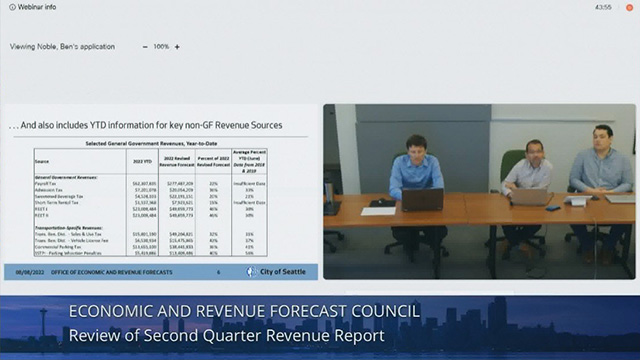Click the 'Source' column header
640x360 pixels.
(x=42, y=162)
